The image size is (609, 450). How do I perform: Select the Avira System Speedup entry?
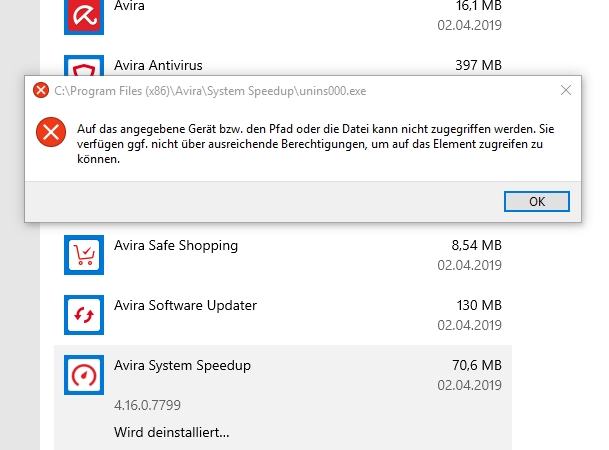point(283,398)
